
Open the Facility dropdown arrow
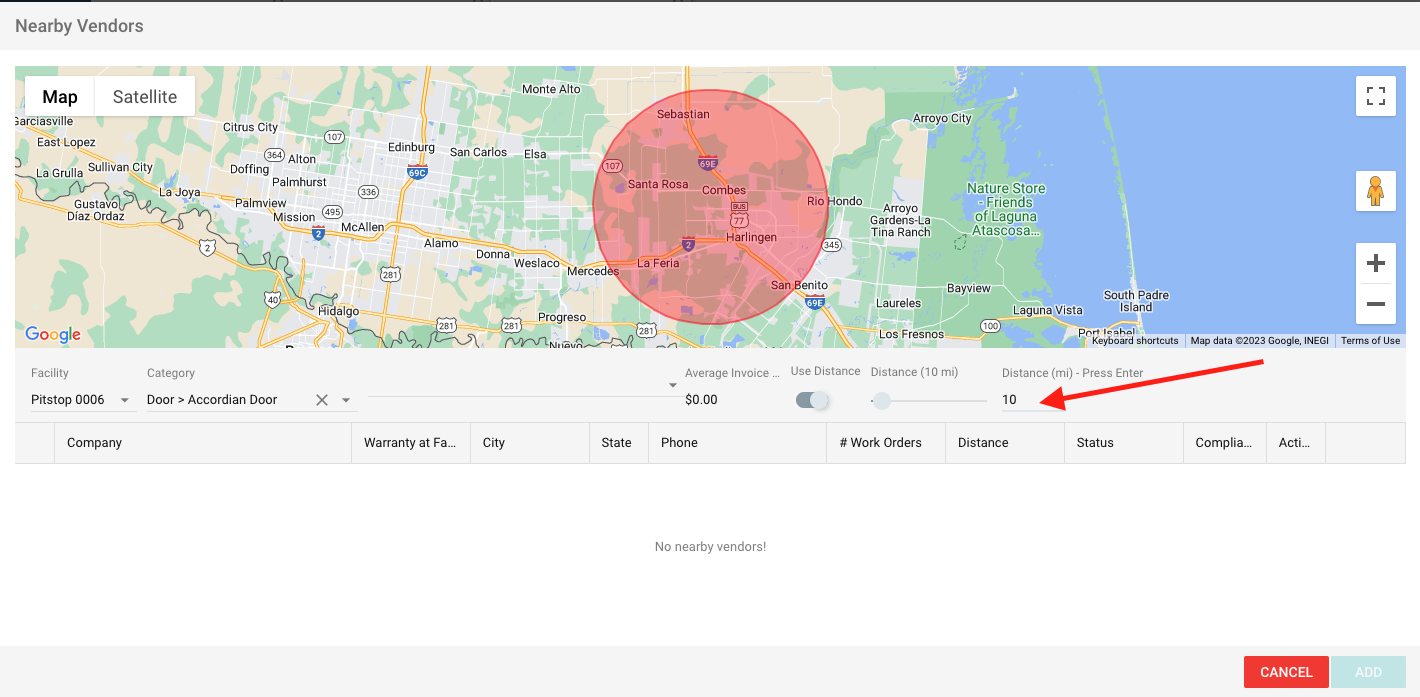(125, 400)
